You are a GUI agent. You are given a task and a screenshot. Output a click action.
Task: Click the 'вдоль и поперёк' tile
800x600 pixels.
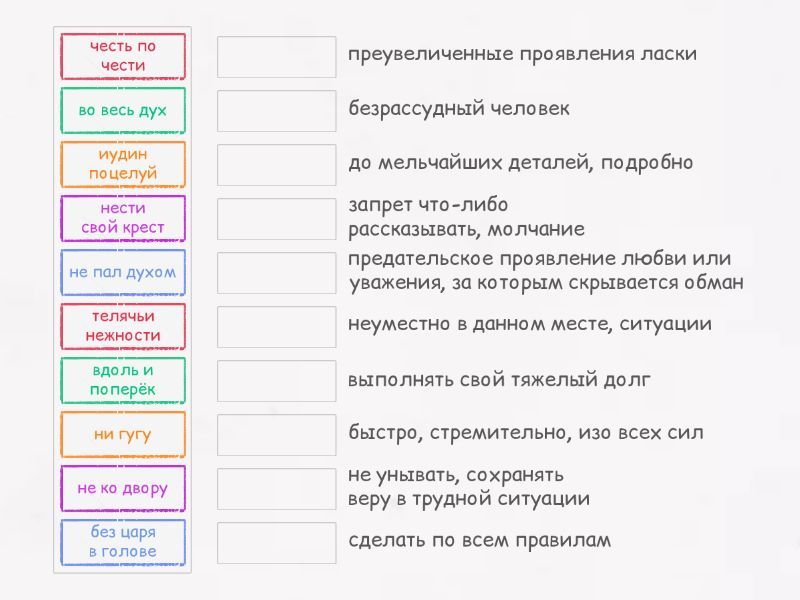pos(123,380)
